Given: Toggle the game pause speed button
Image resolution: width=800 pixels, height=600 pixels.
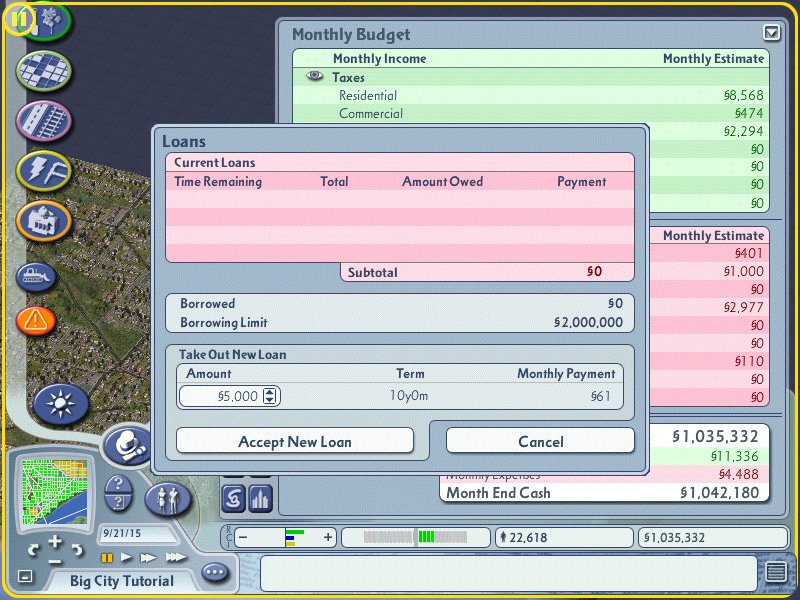Looking at the screenshot, I should tap(106, 557).
